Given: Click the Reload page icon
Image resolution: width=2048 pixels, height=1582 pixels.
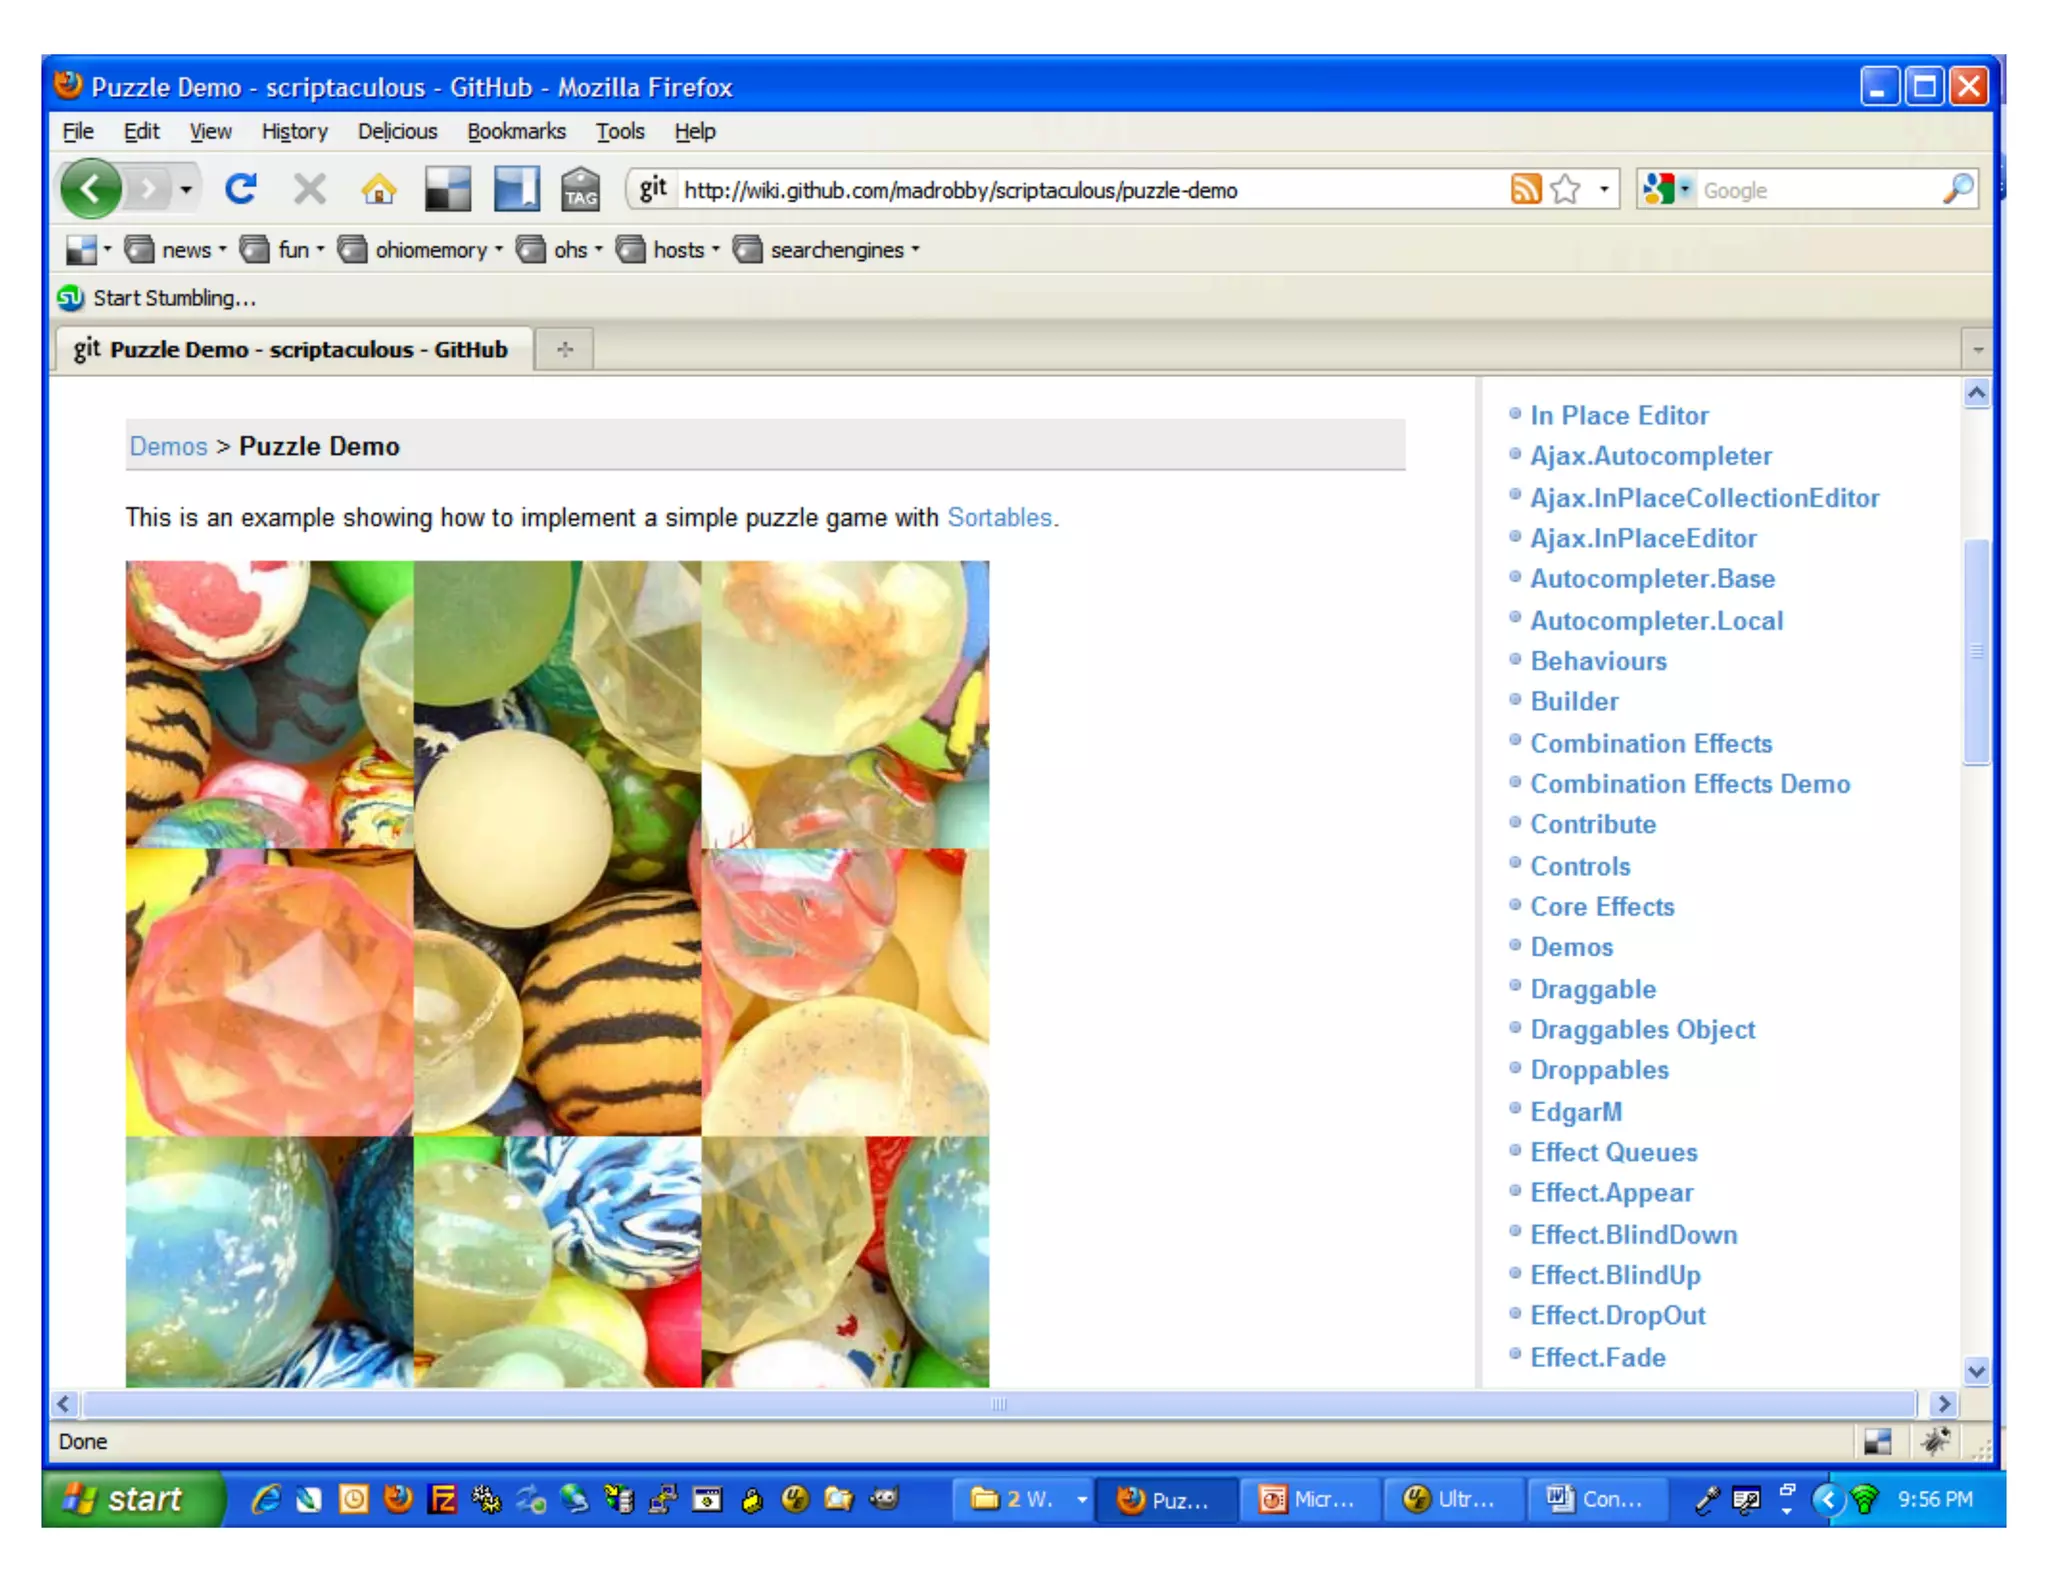Looking at the screenshot, I should pos(241,189).
